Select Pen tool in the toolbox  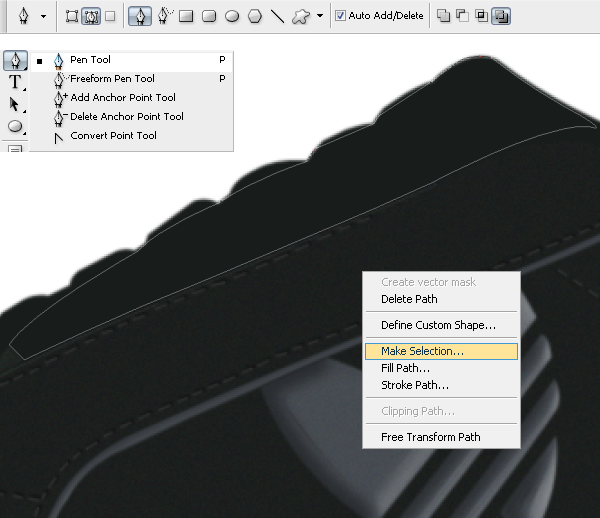coord(15,60)
